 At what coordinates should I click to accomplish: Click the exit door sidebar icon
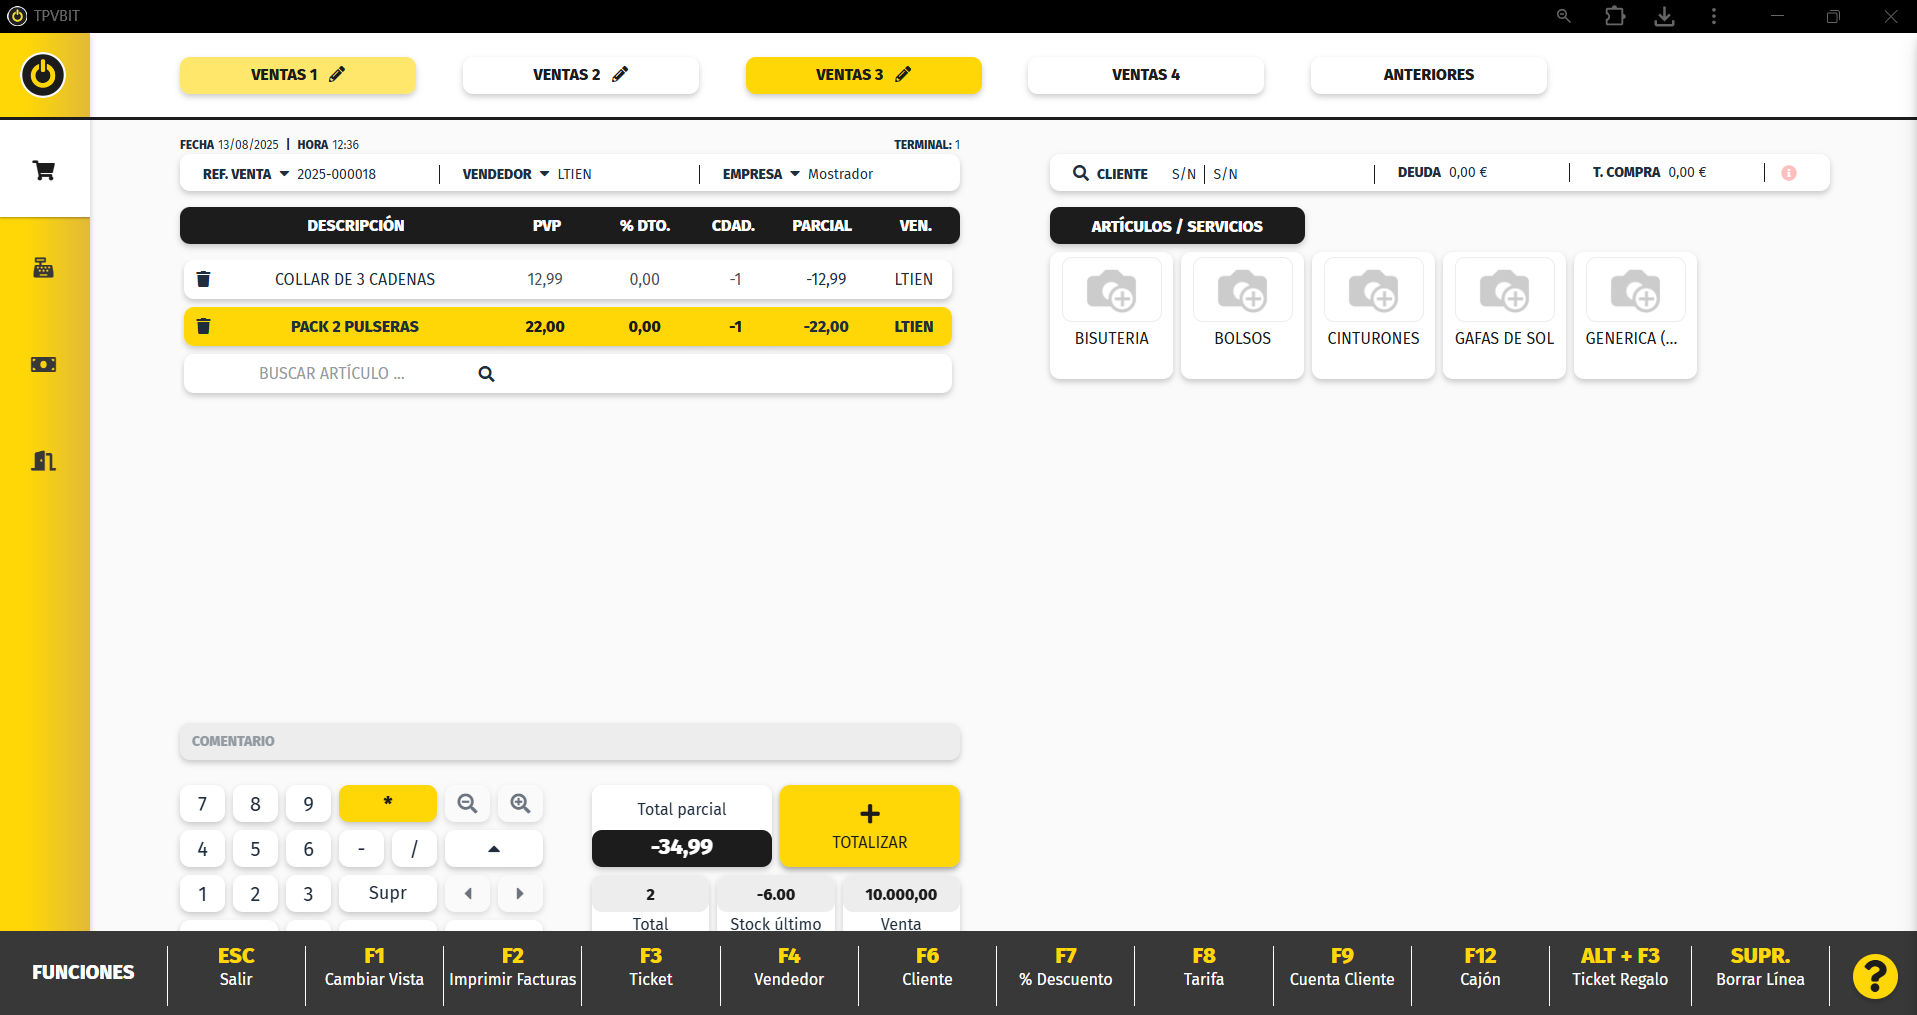pyautogui.click(x=44, y=461)
